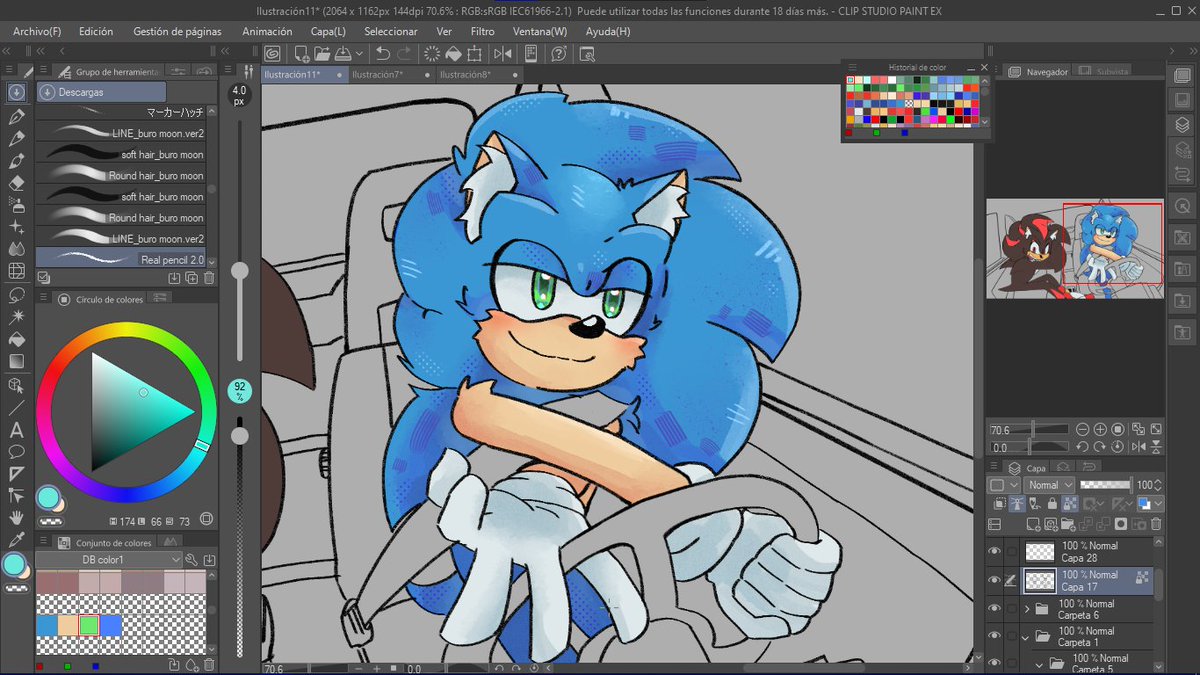
Task: Click the Fill bucket icon in command bar
Action: [453, 53]
